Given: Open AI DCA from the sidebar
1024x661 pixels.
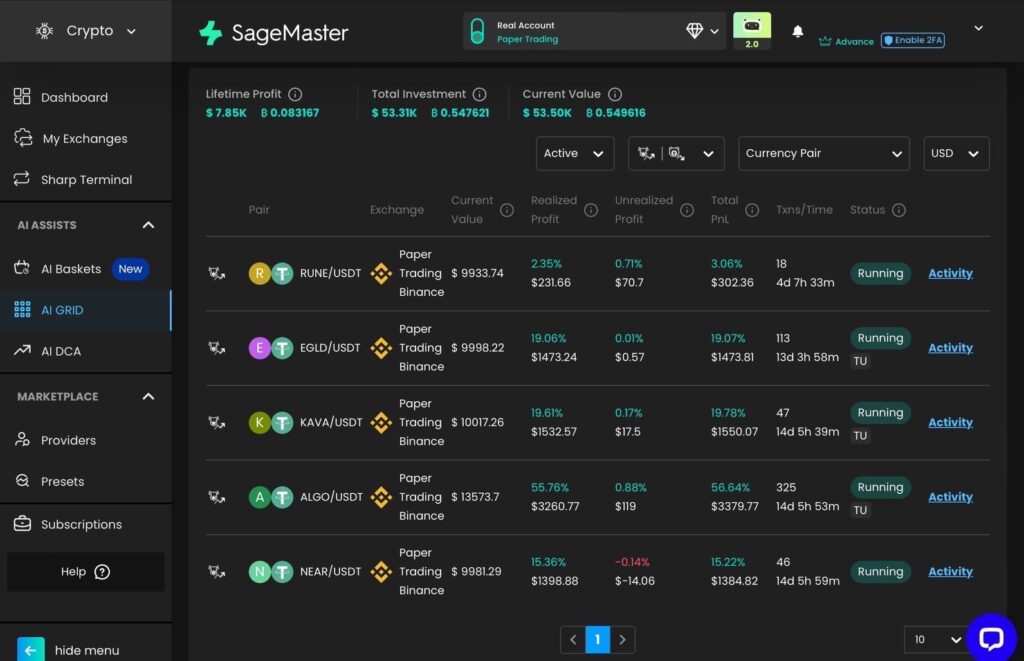Looking at the screenshot, I should (x=61, y=351).
